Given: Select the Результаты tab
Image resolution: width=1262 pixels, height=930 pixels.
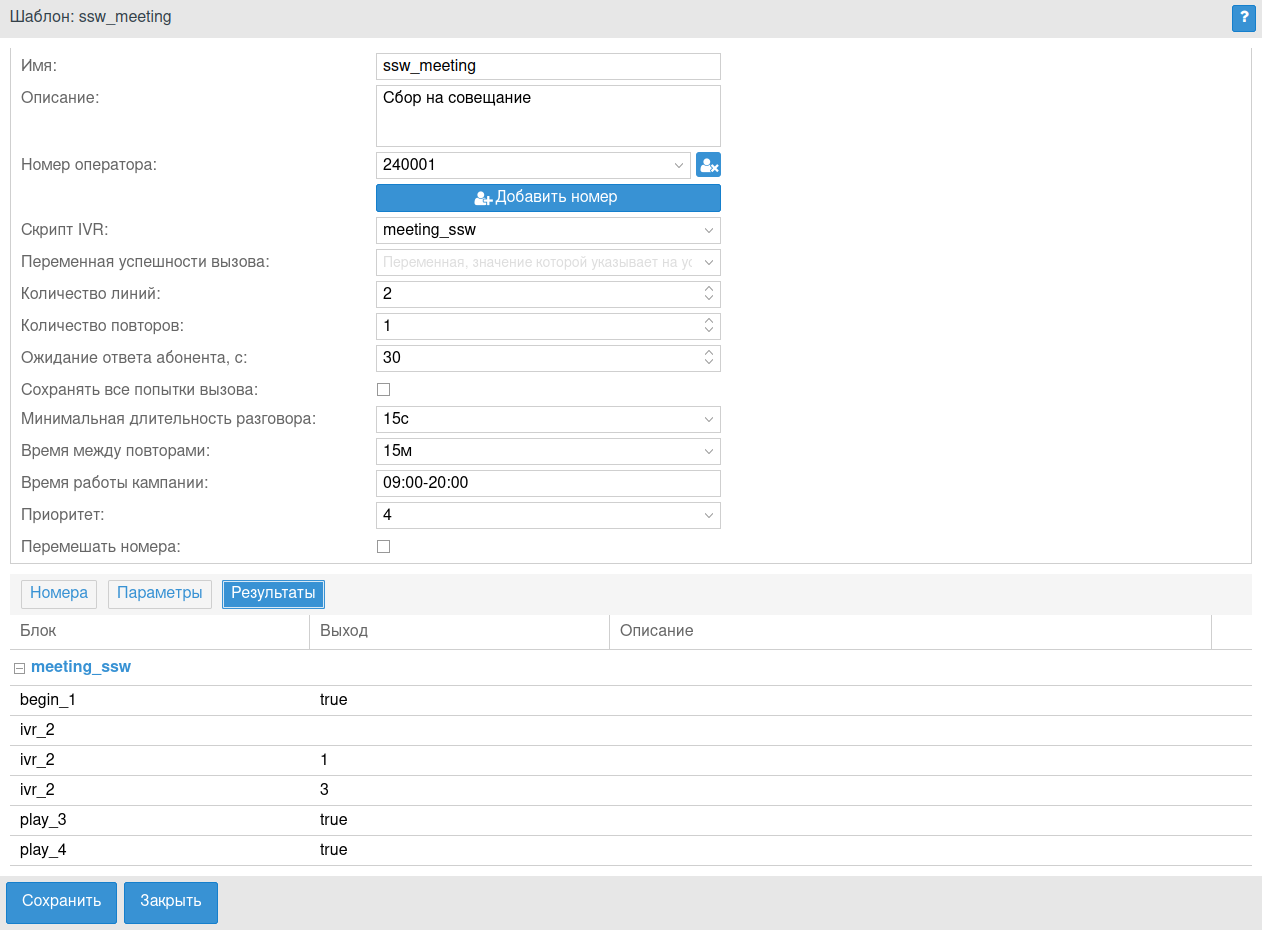Looking at the screenshot, I should tap(273, 593).
